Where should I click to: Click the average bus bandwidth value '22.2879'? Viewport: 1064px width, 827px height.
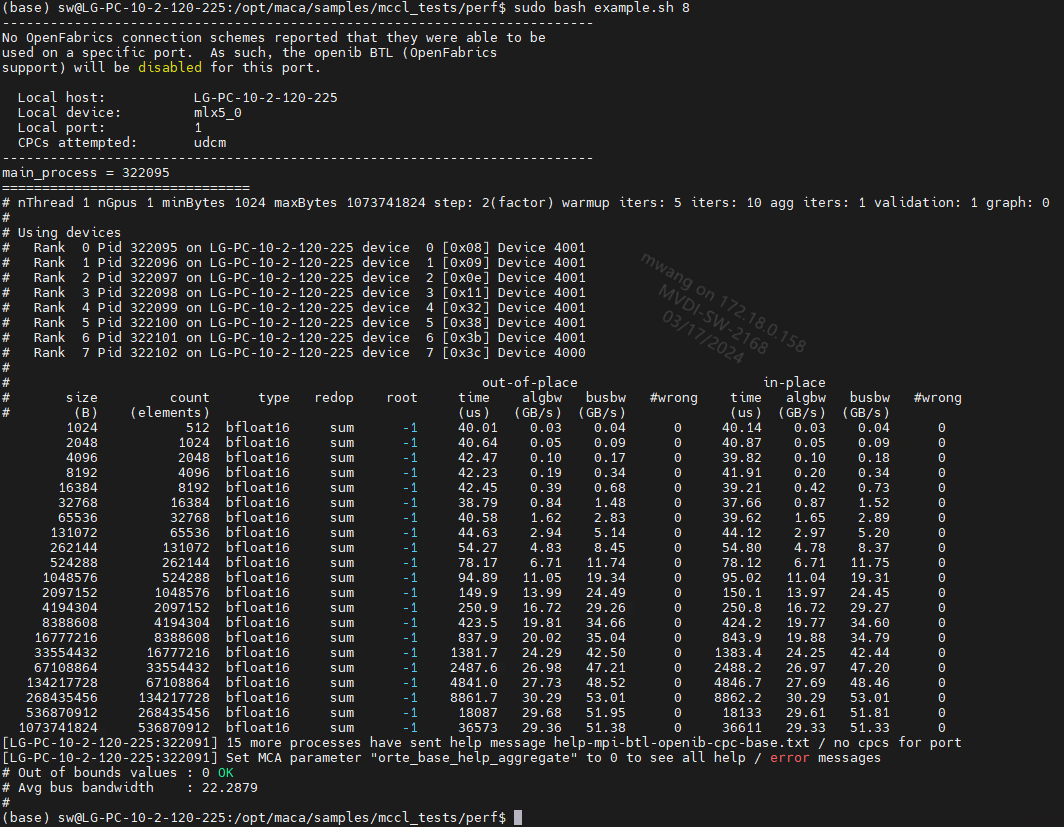point(229,788)
